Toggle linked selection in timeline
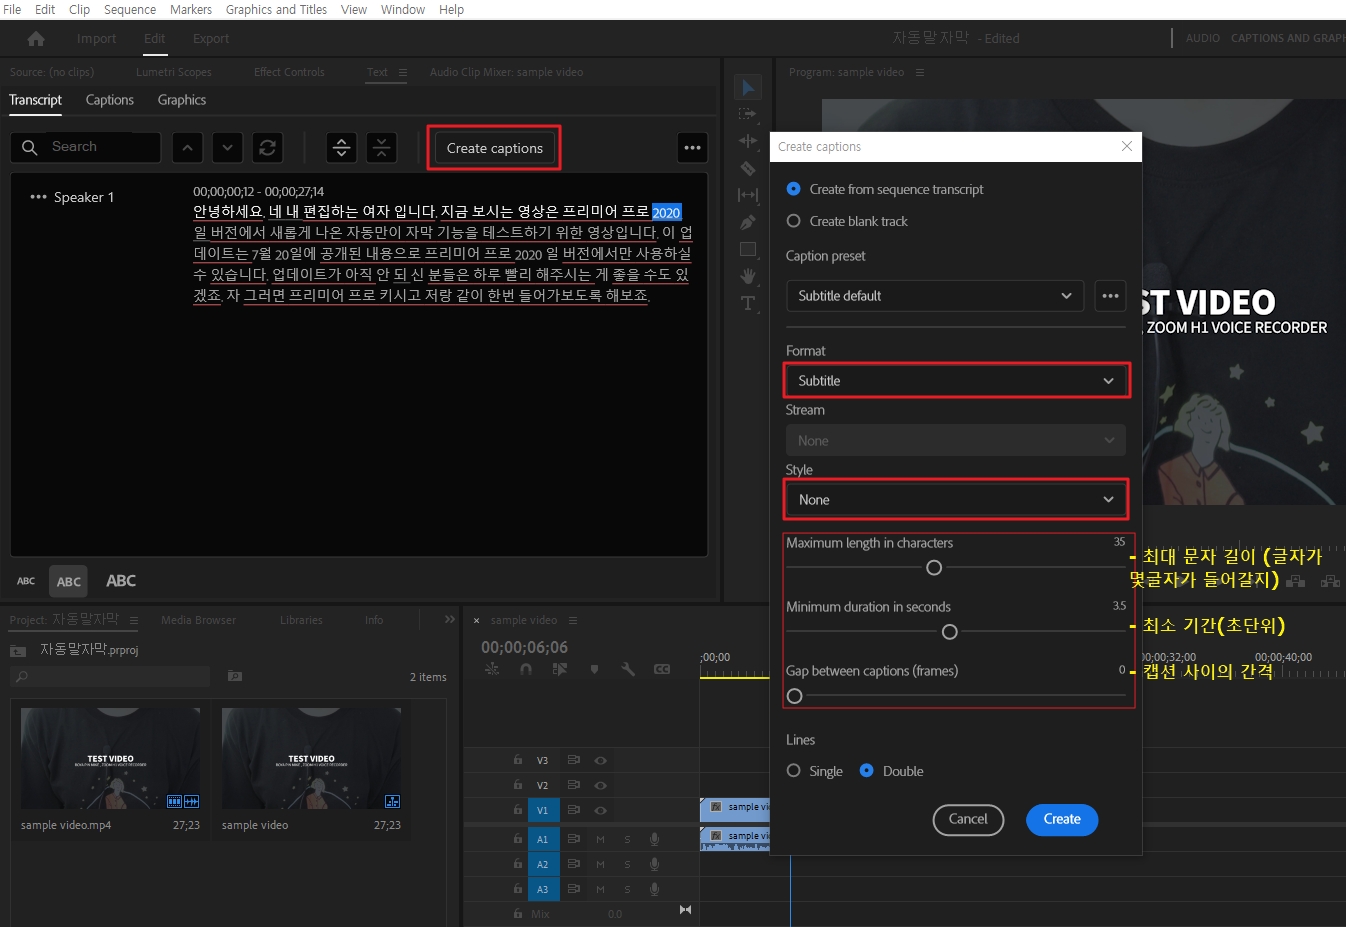Image resolution: width=1346 pixels, height=927 pixels. pos(560,669)
